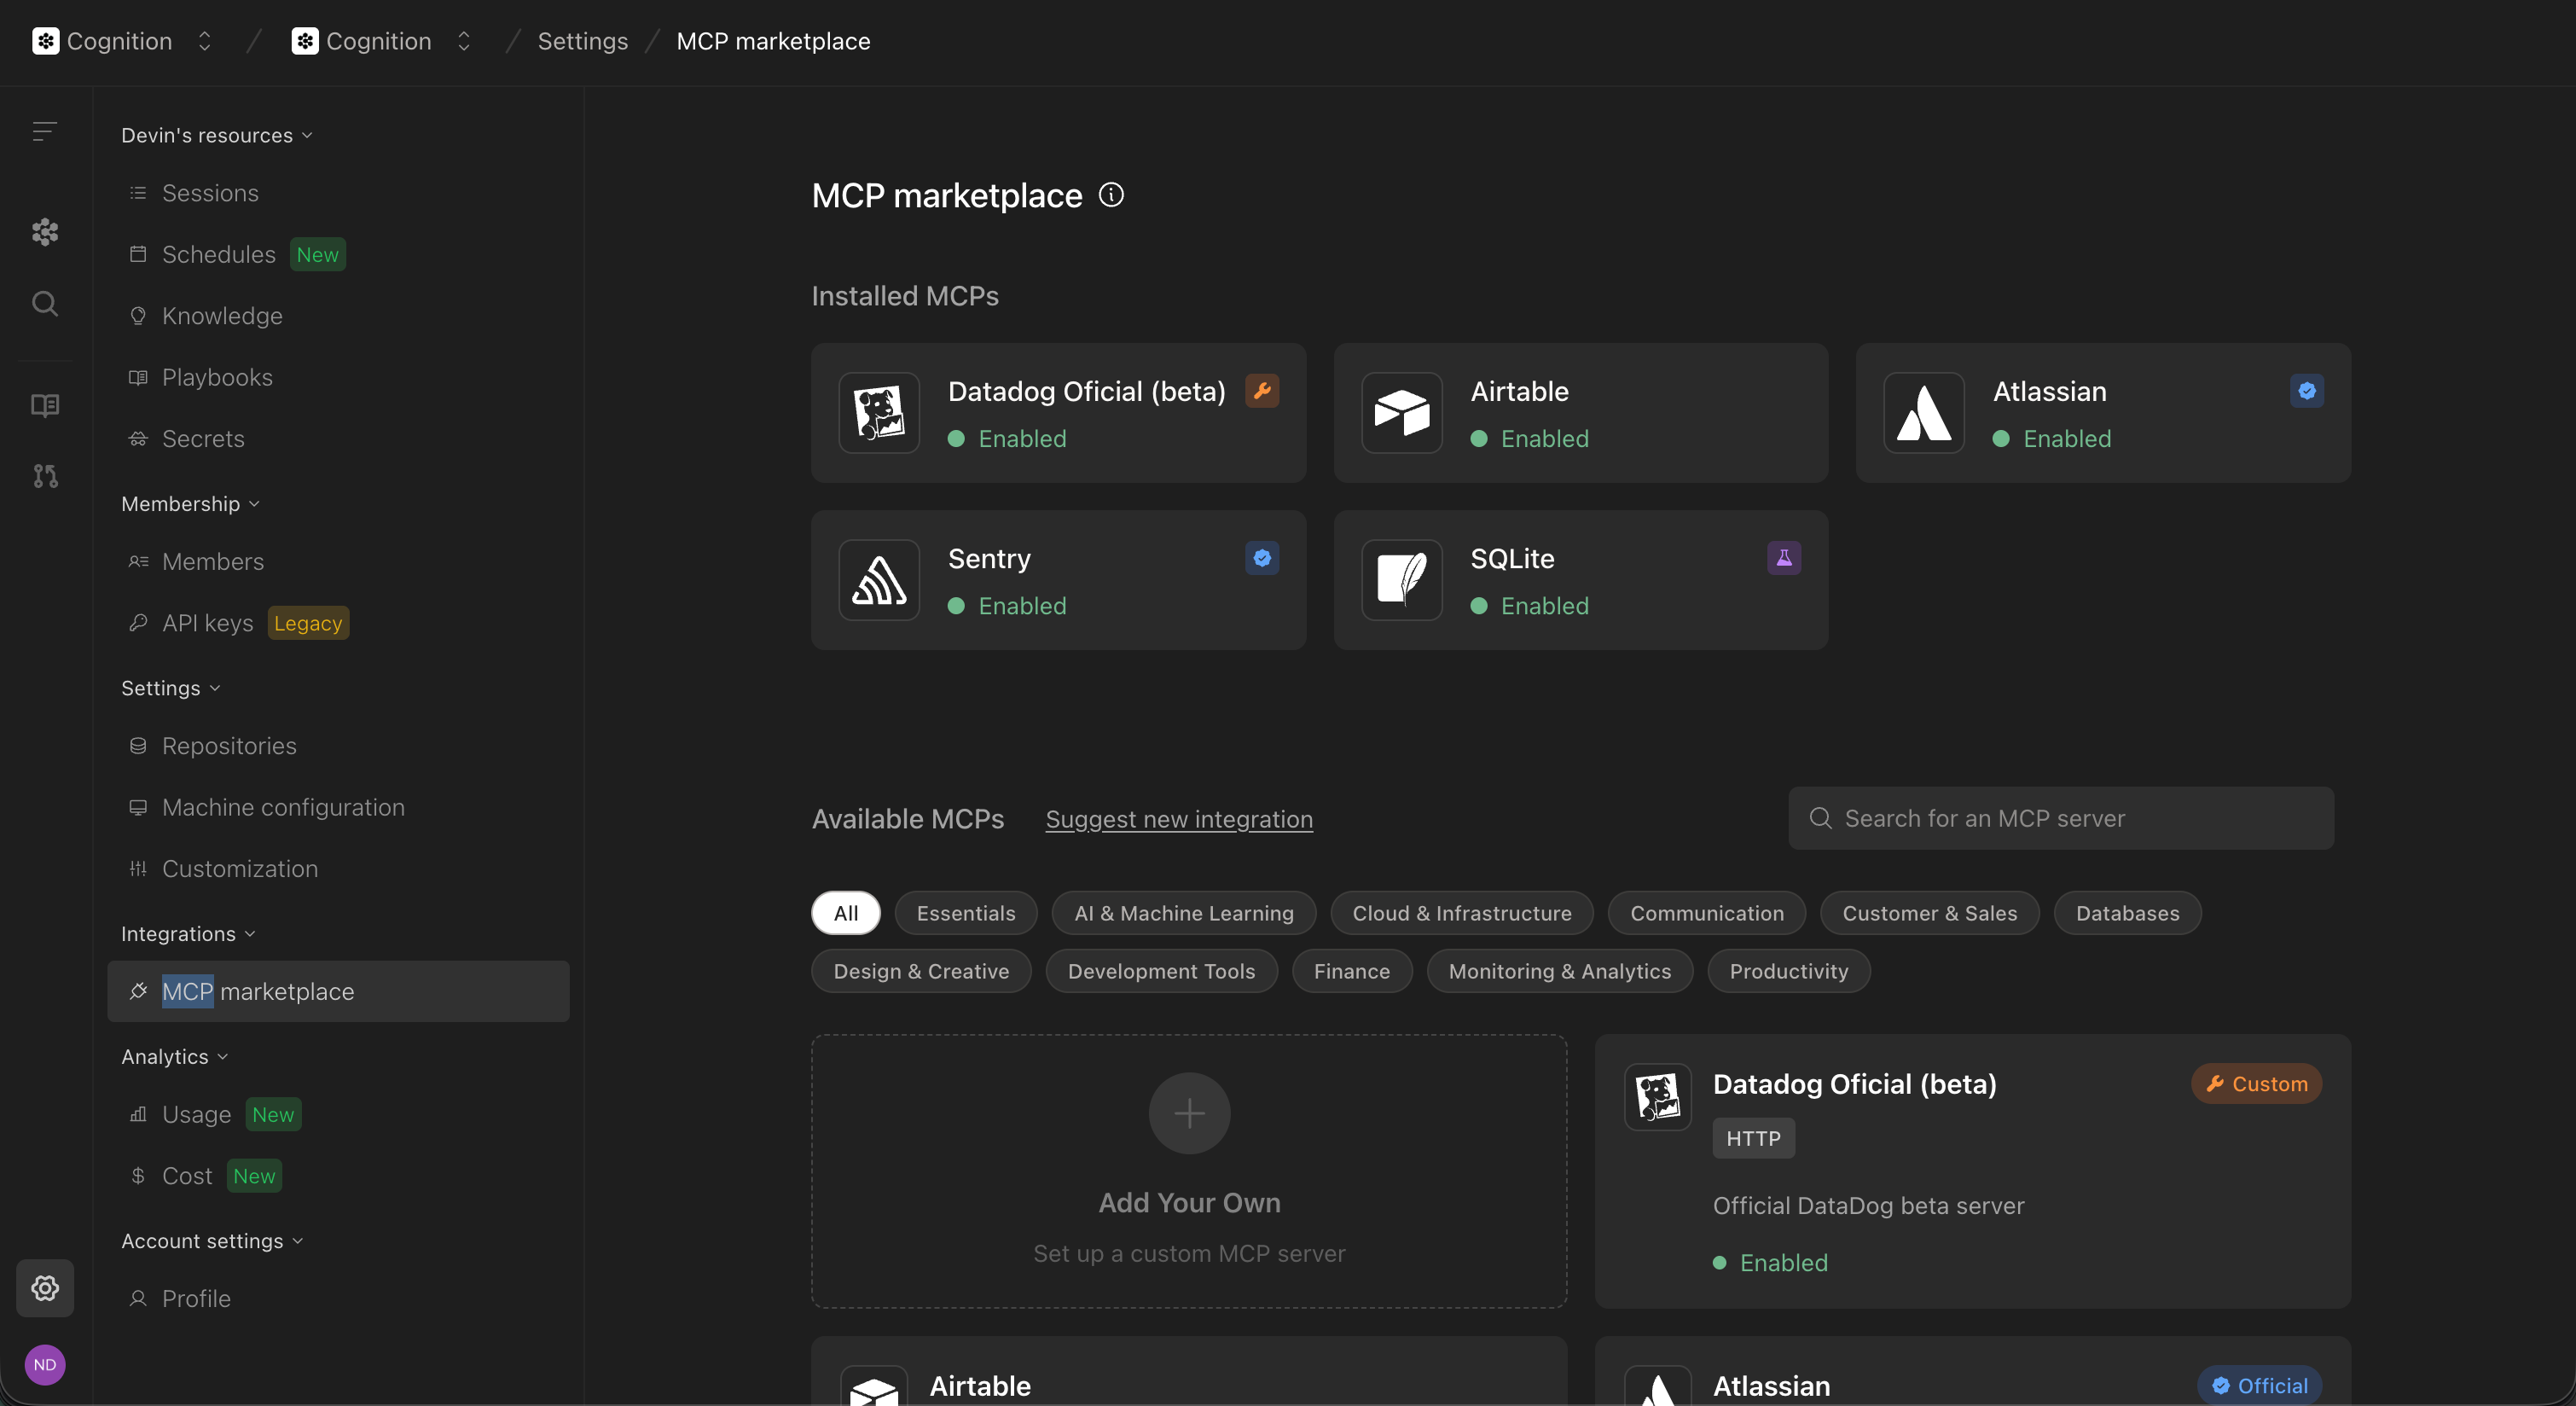Screen dimensions: 2576x1406
Task: Open Playbooks in the sidebar
Action: point(217,377)
